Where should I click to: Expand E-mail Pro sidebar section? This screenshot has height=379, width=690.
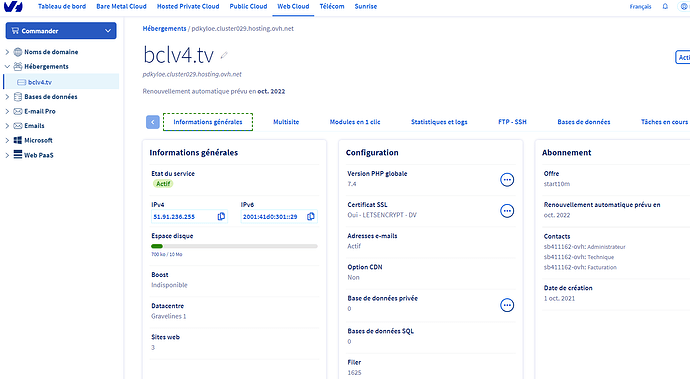pos(7,111)
